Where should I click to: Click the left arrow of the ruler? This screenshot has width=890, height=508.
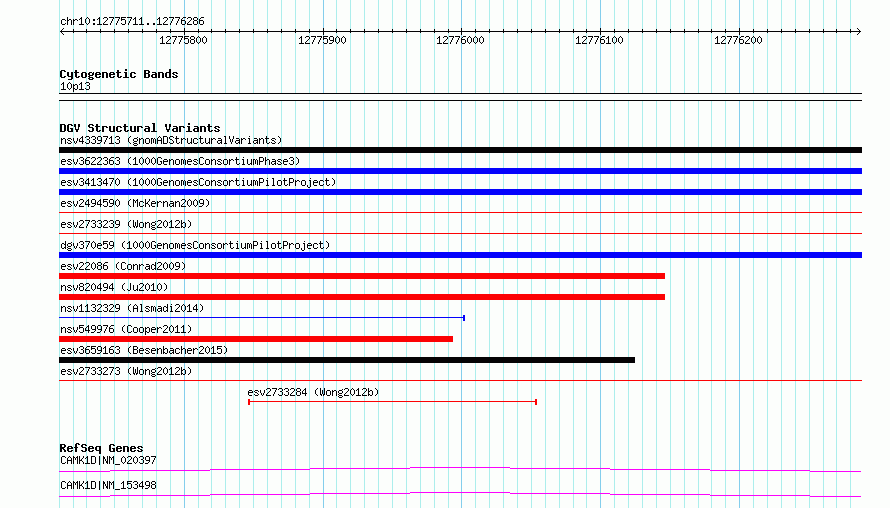point(62,31)
